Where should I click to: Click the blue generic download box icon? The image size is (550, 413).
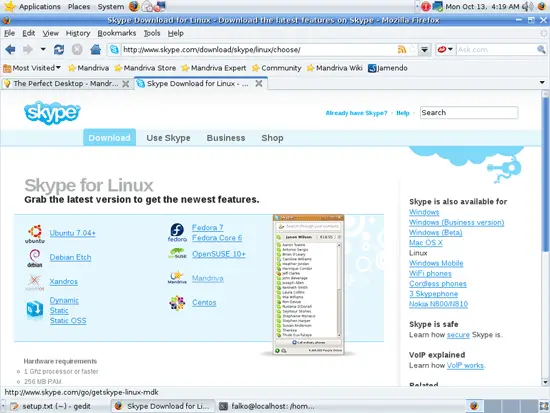click(x=35, y=310)
